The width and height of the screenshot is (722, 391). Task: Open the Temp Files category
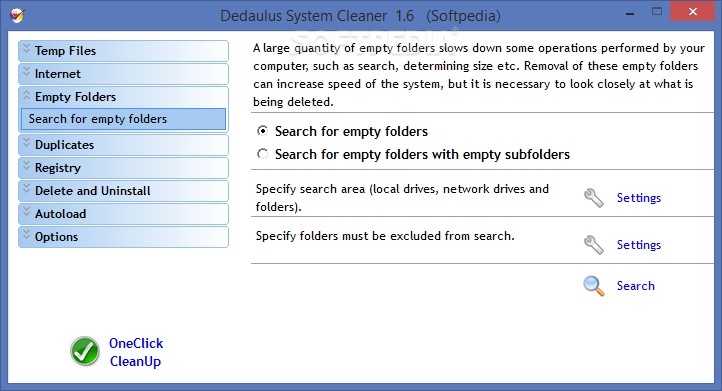(123, 51)
